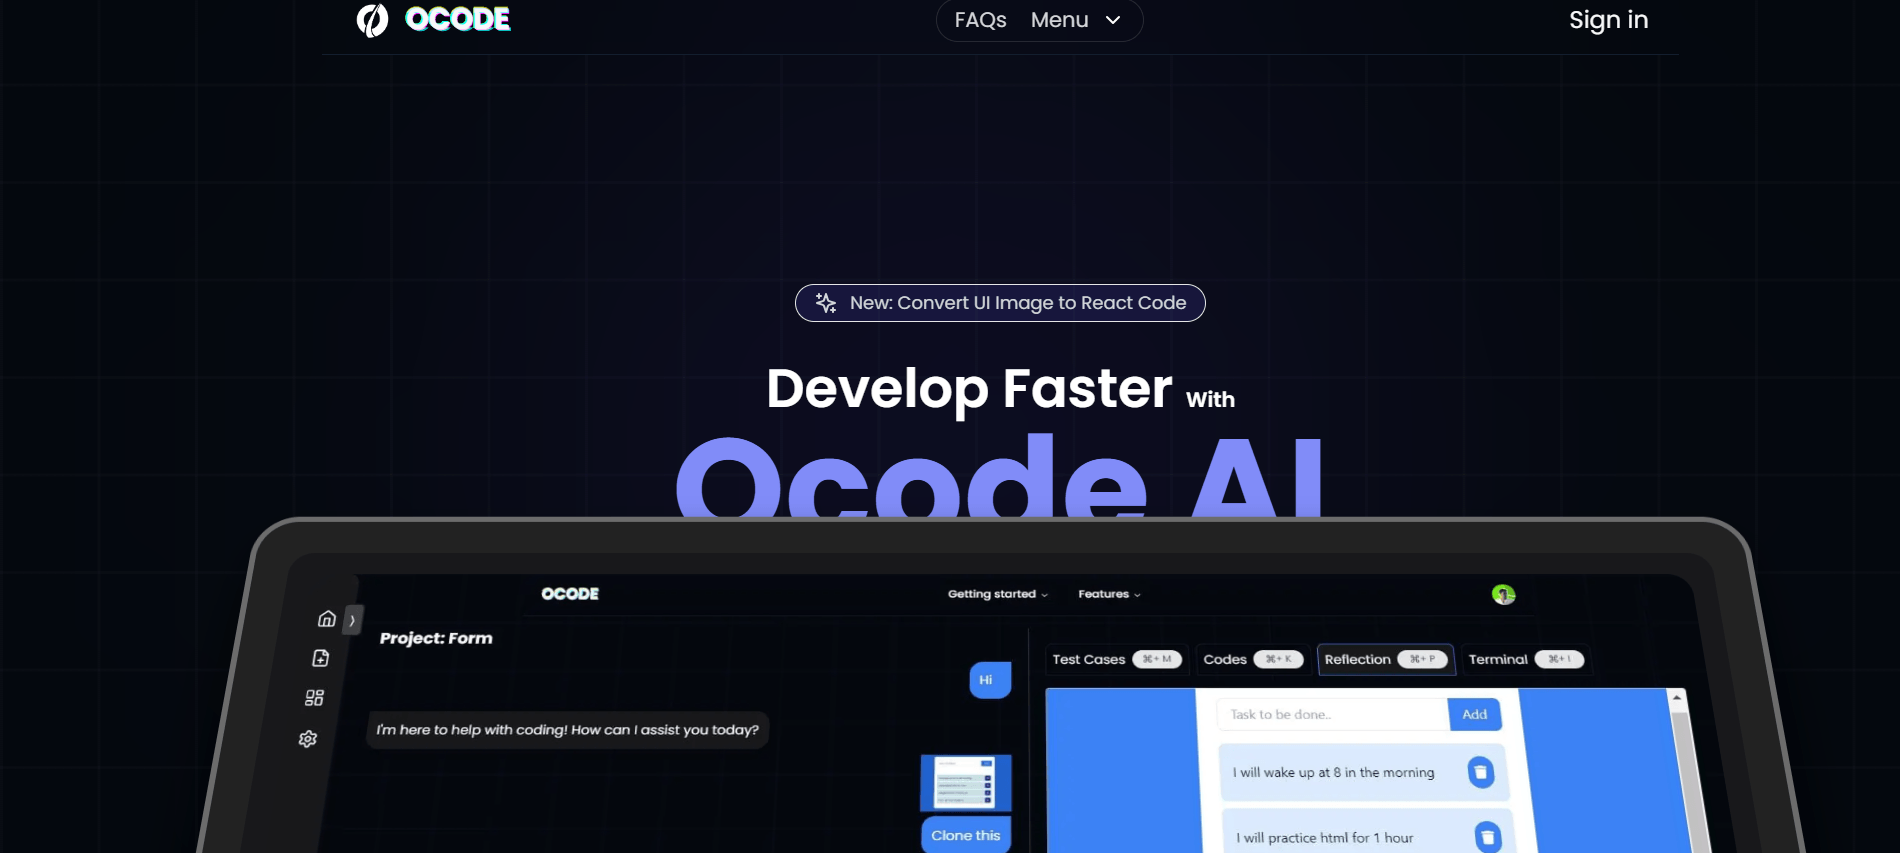Switch to the Codes tab
1900x853 pixels.
point(1252,659)
